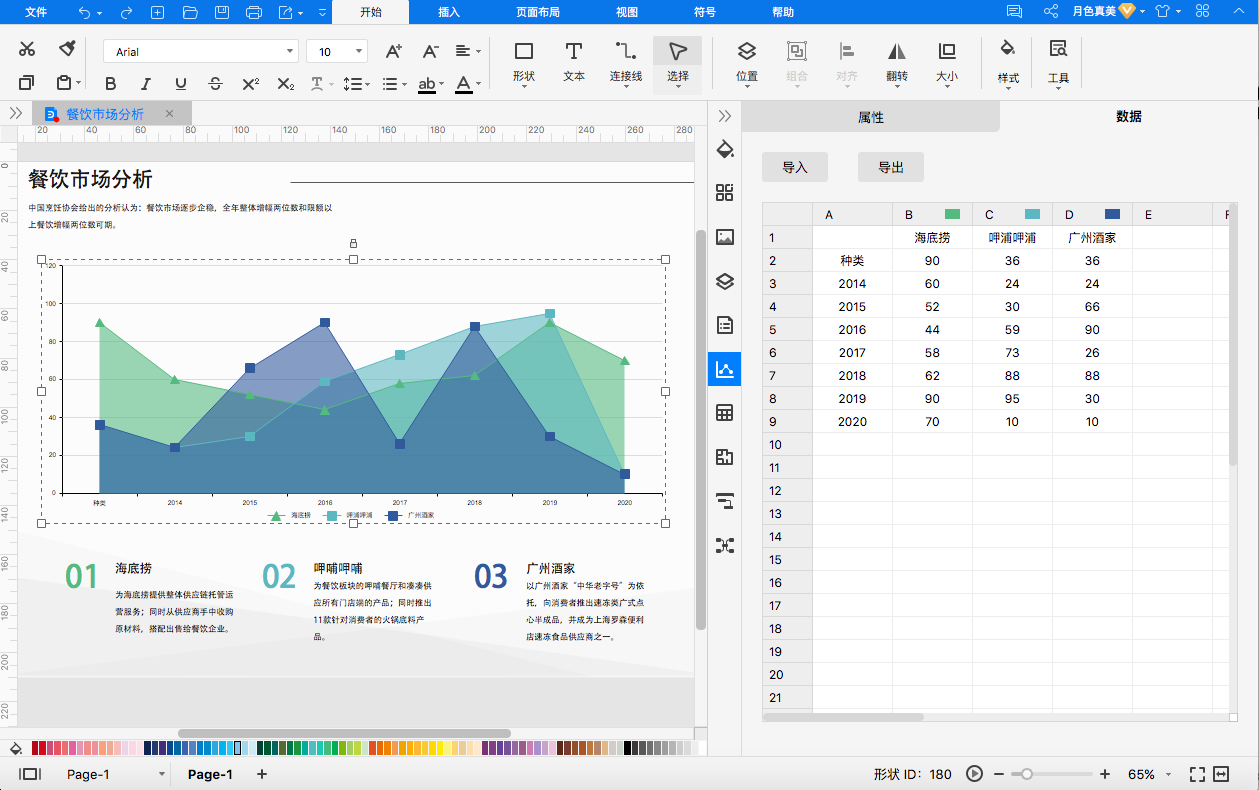
Task: Click the dark blue series swatch in column D
Action: click(x=1112, y=214)
